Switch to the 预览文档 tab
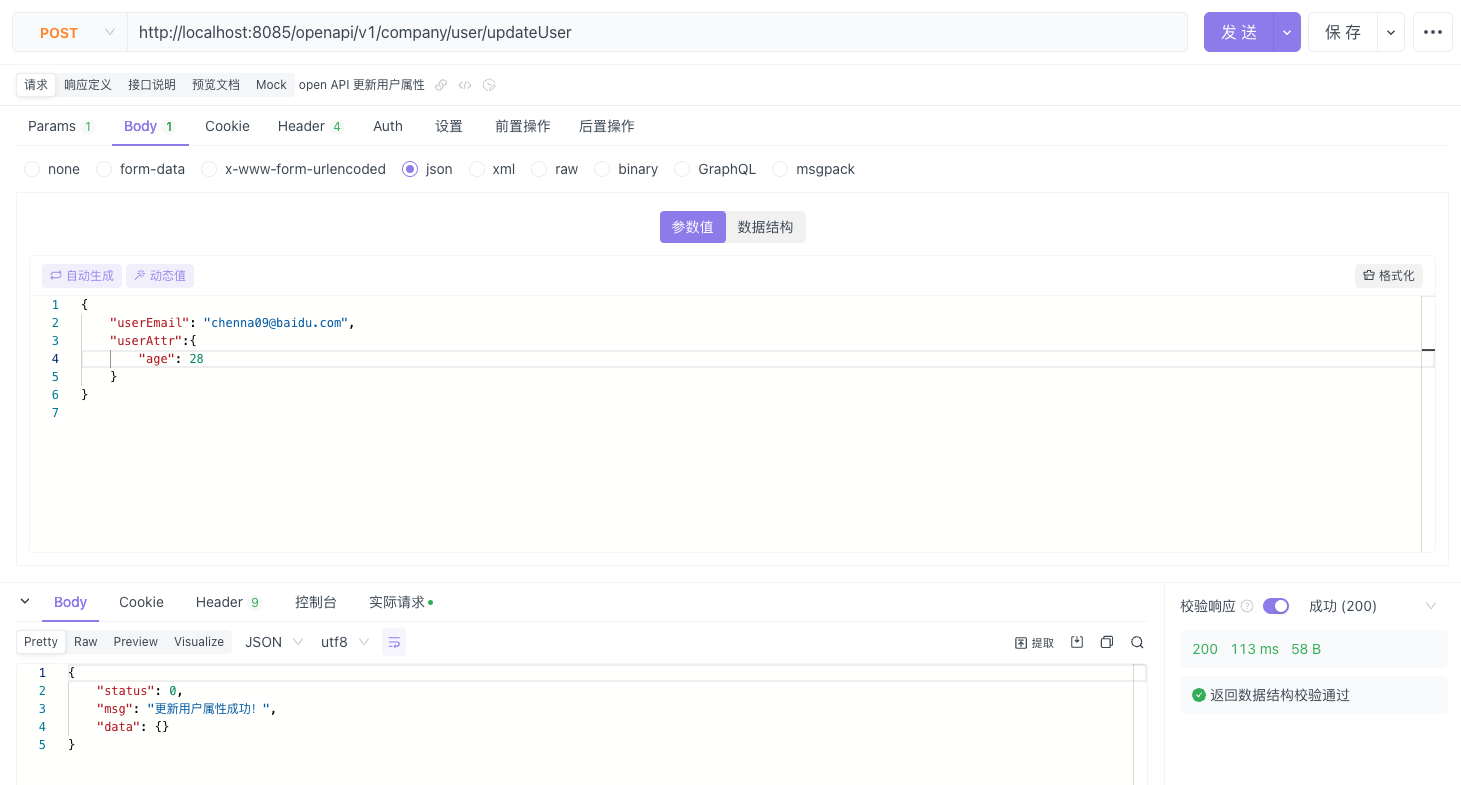 pos(216,85)
